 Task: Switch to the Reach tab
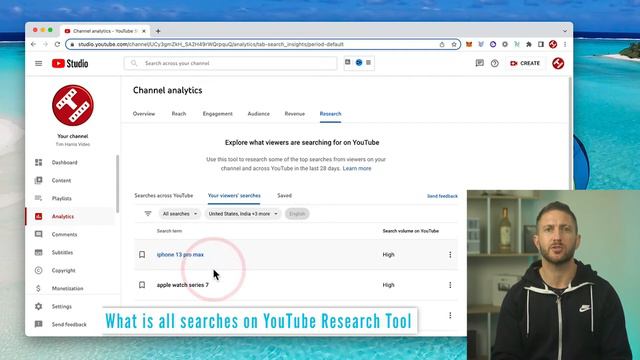pyautogui.click(x=179, y=114)
